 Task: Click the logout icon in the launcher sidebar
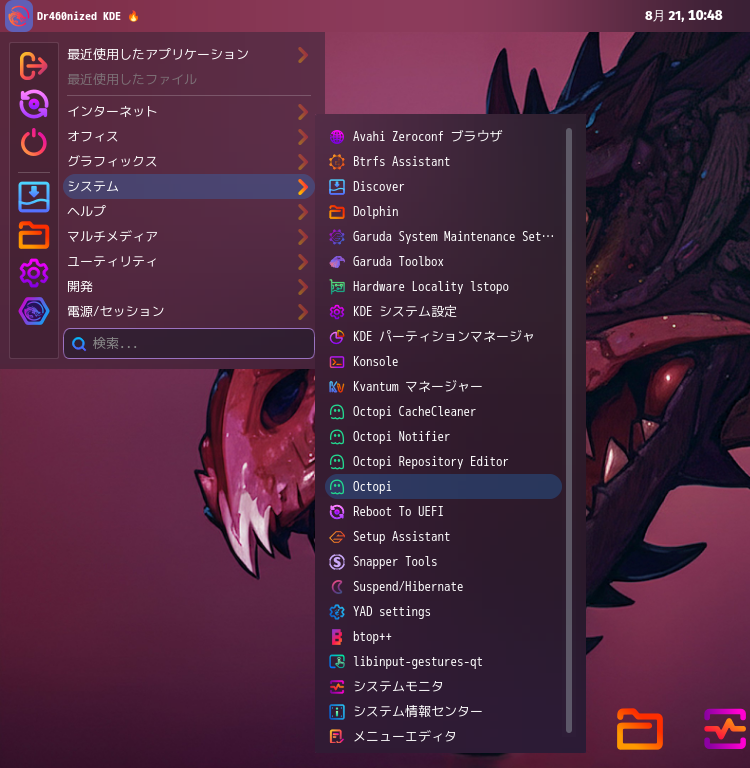point(33,66)
